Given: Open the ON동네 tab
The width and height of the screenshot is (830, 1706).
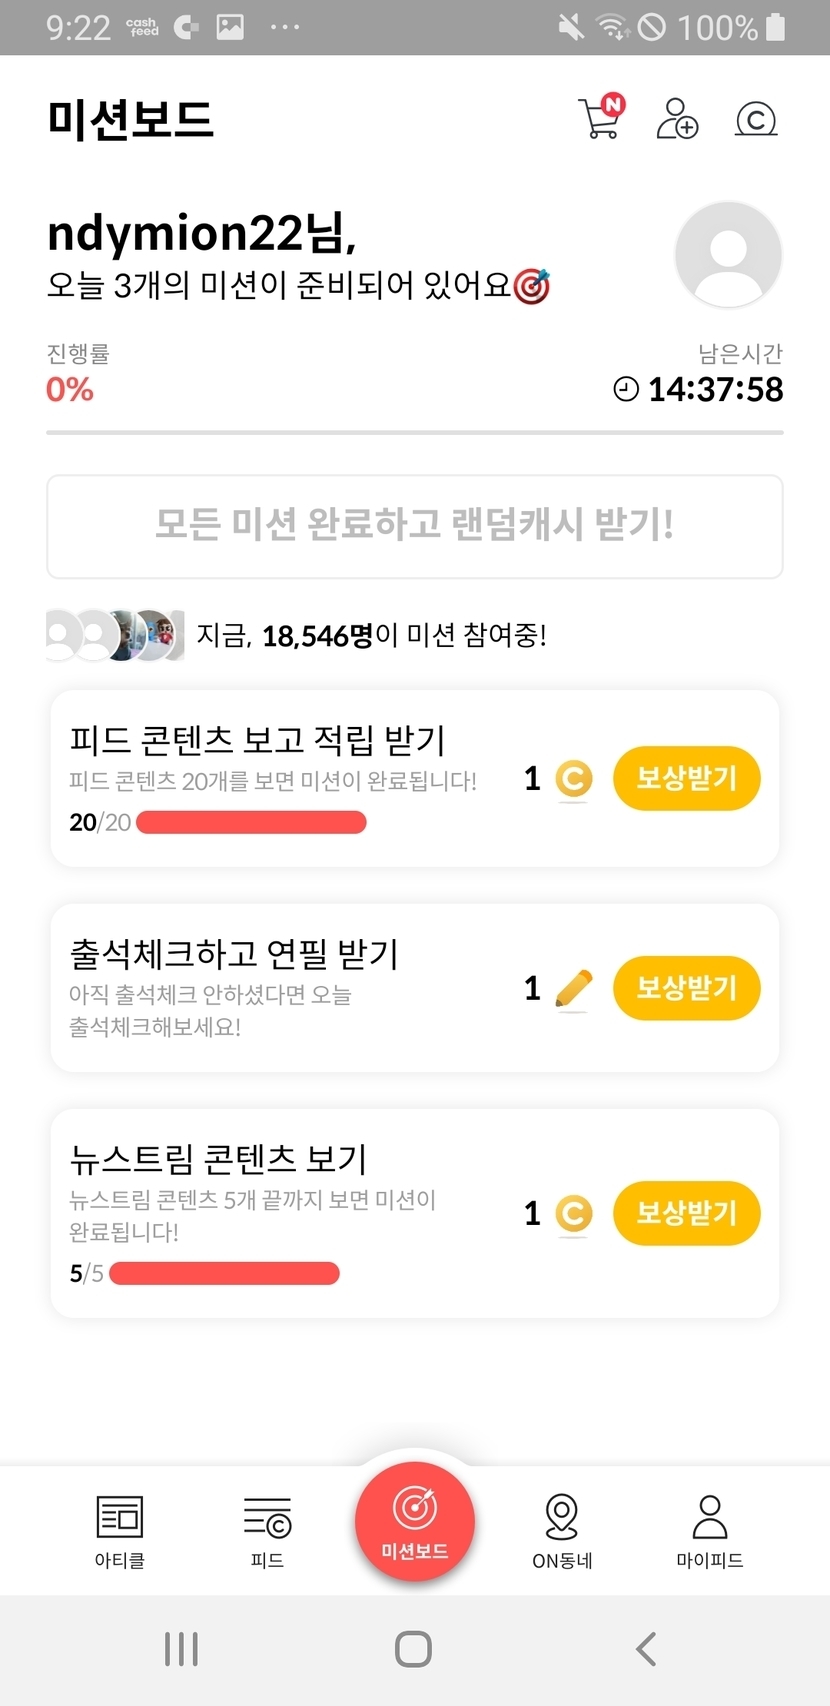Looking at the screenshot, I should (x=562, y=1531).
